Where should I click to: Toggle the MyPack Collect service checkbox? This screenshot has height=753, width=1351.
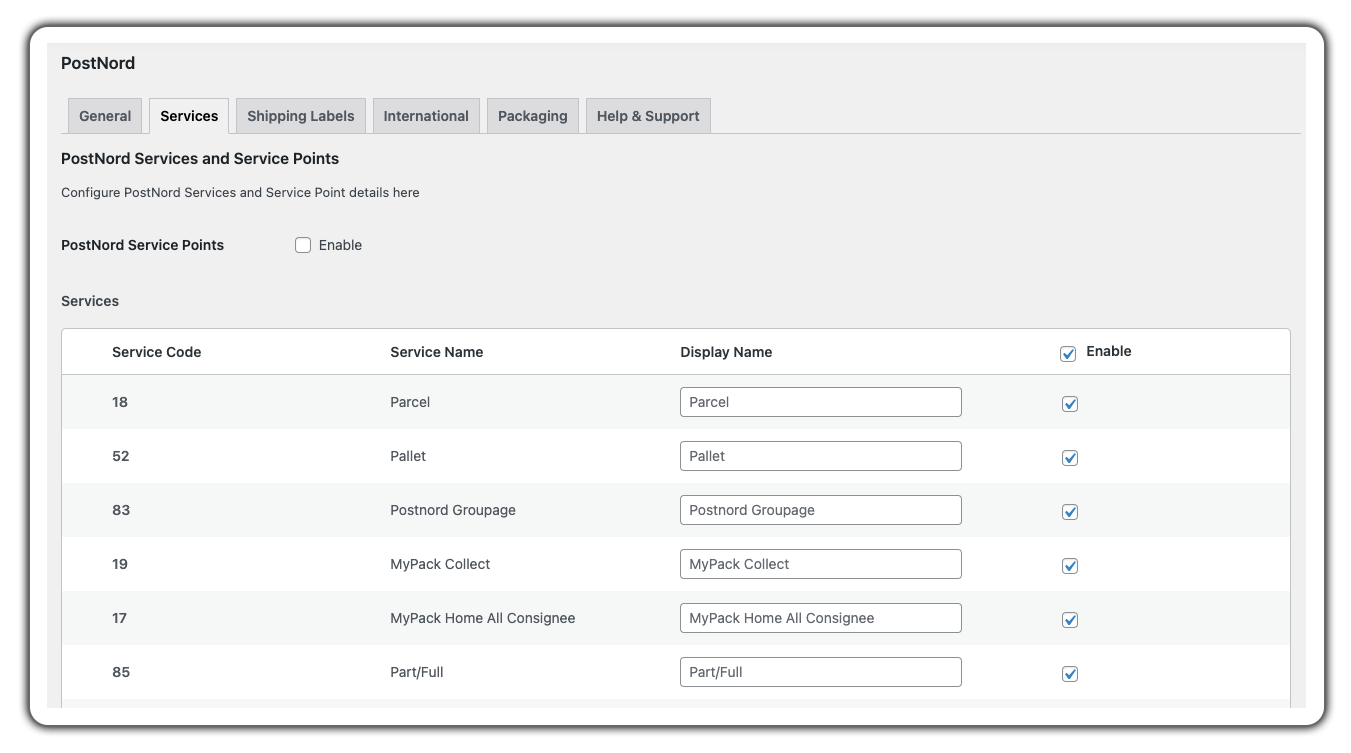[x=1070, y=566]
